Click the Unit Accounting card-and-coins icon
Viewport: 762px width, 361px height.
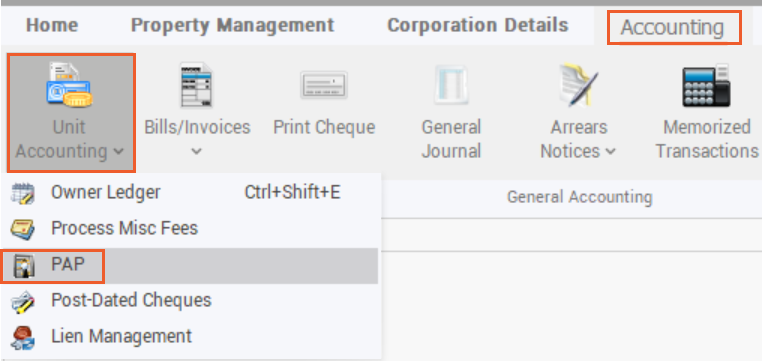(70, 85)
